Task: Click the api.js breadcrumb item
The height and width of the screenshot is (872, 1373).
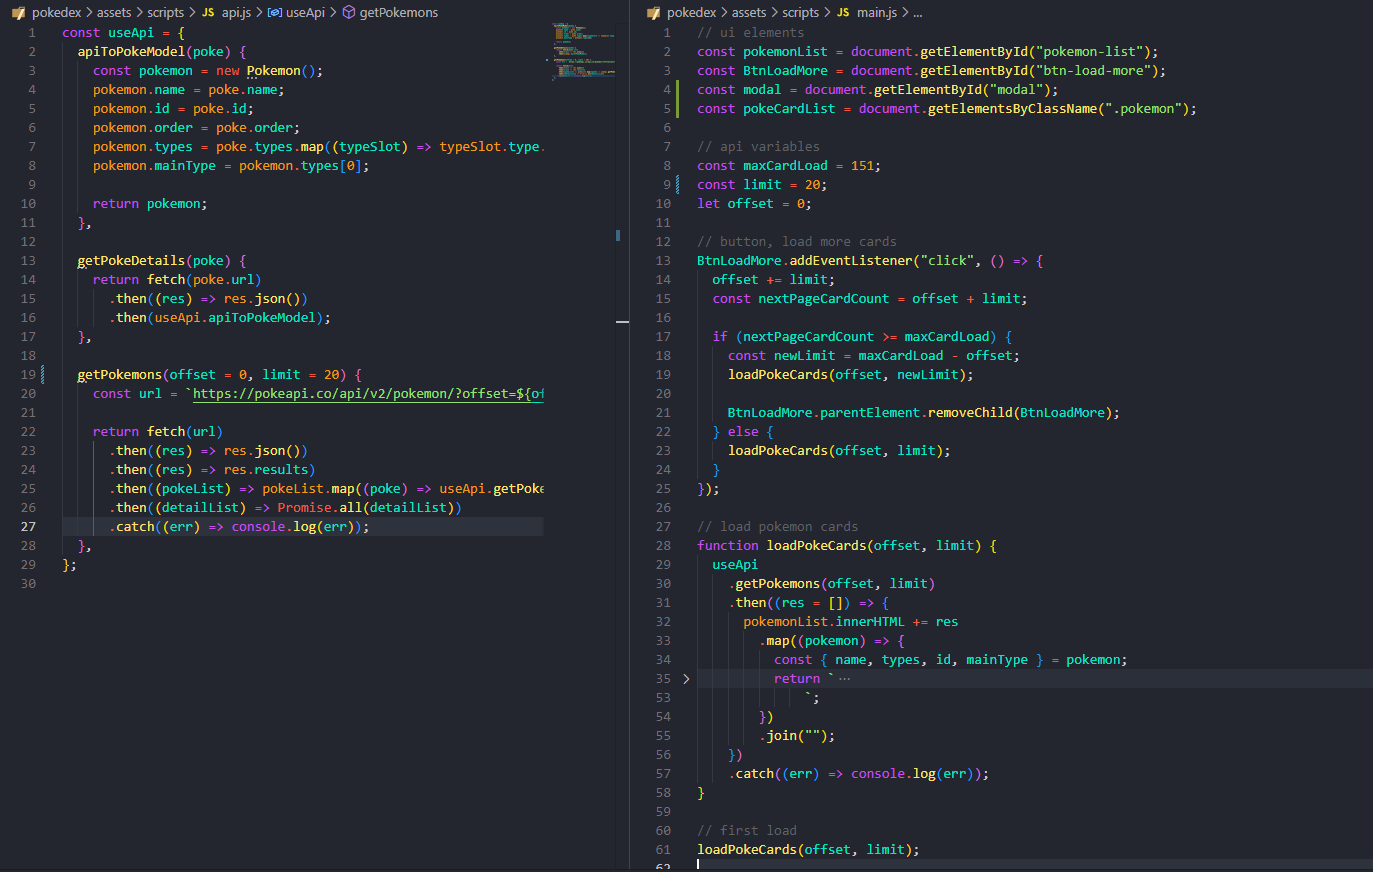Action: pos(236,13)
